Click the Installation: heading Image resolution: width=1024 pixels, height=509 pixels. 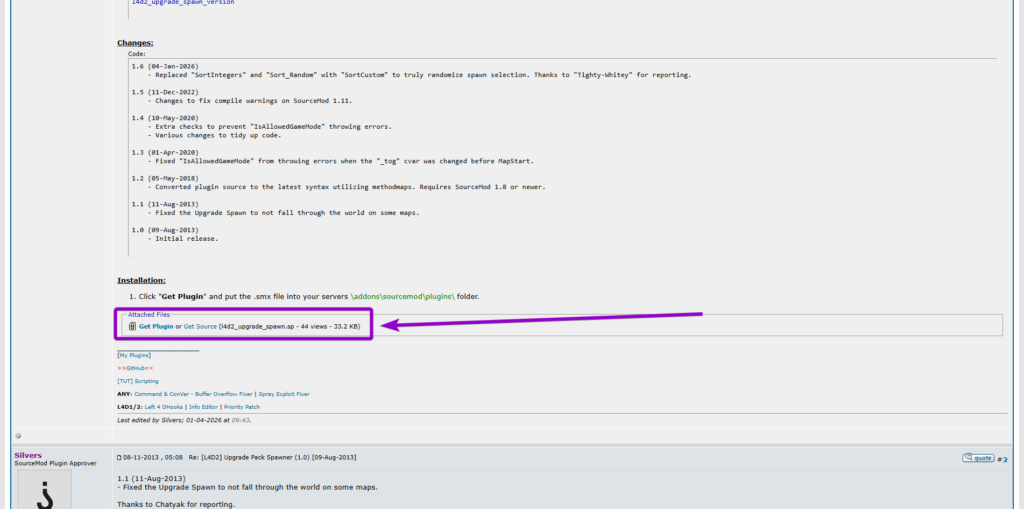tap(141, 280)
